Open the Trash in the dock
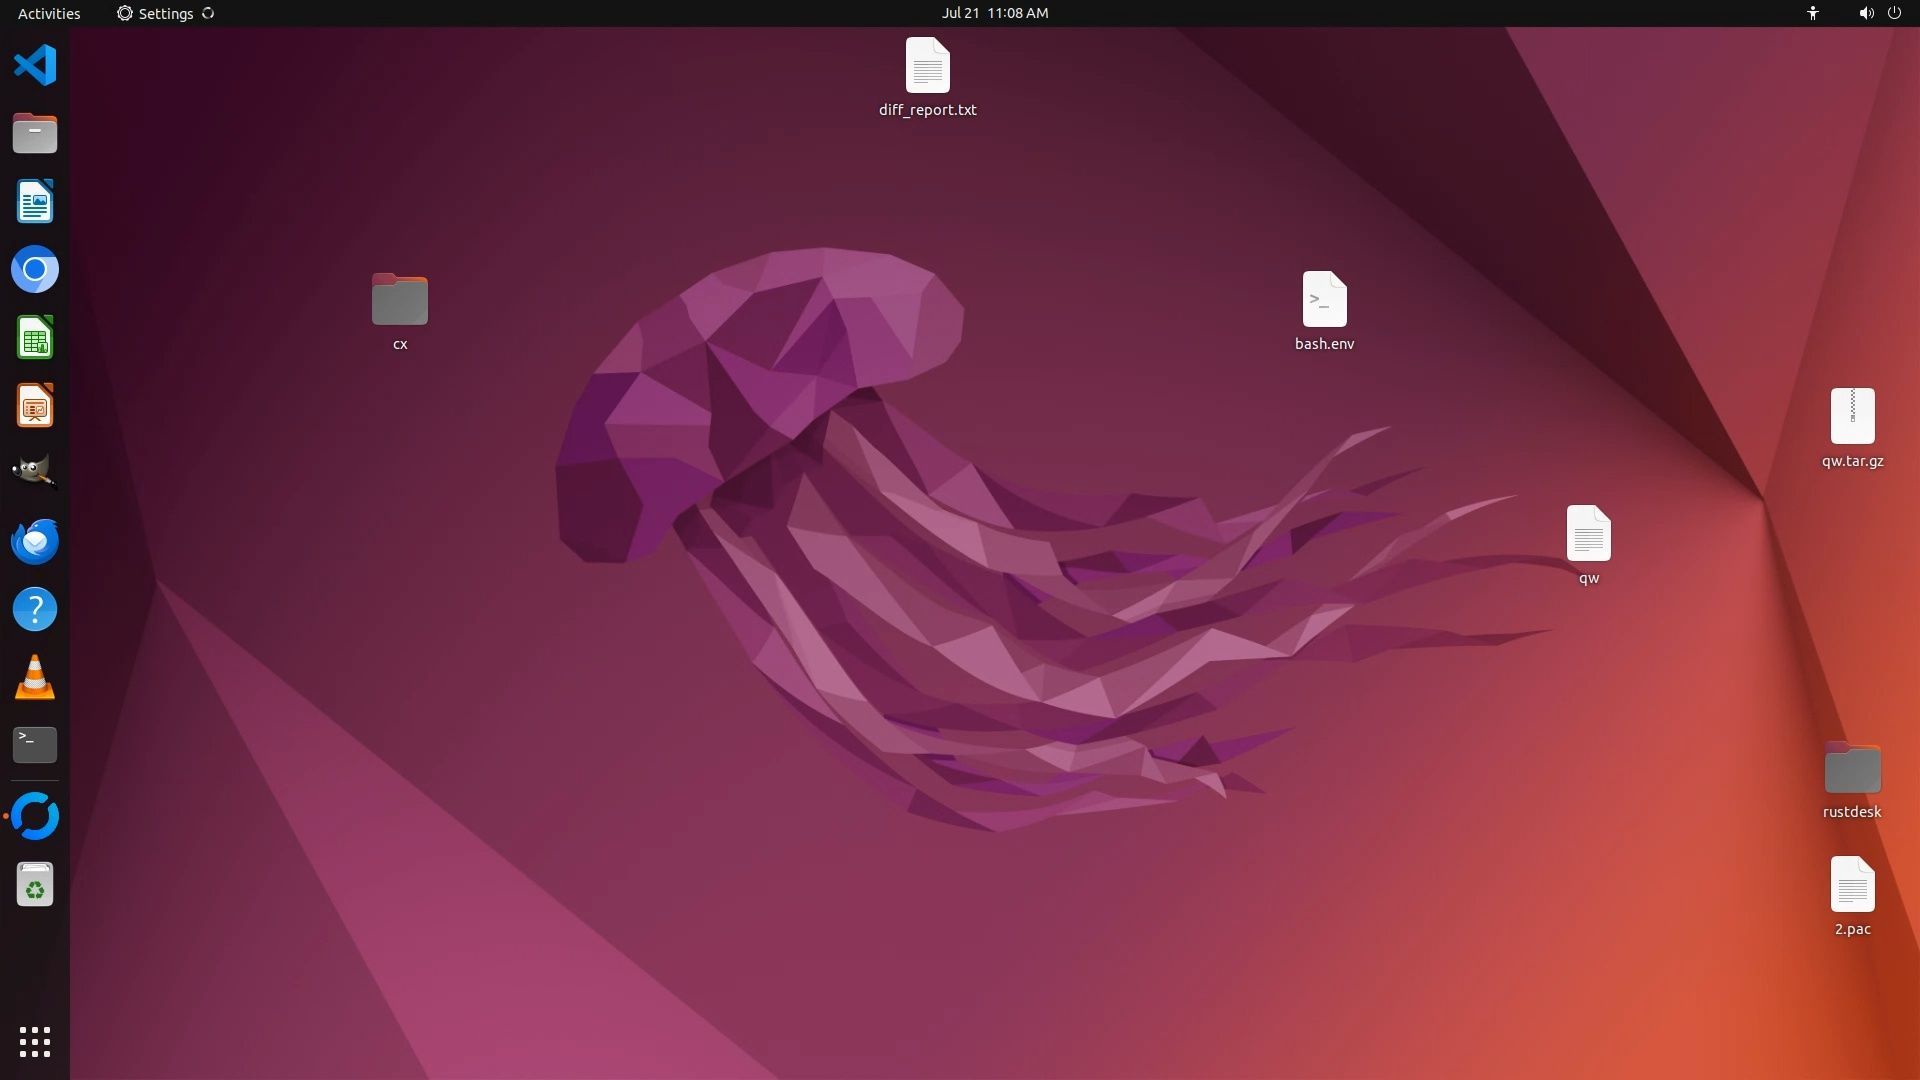The height and width of the screenshot is (1080, 1920). (35, 885)
